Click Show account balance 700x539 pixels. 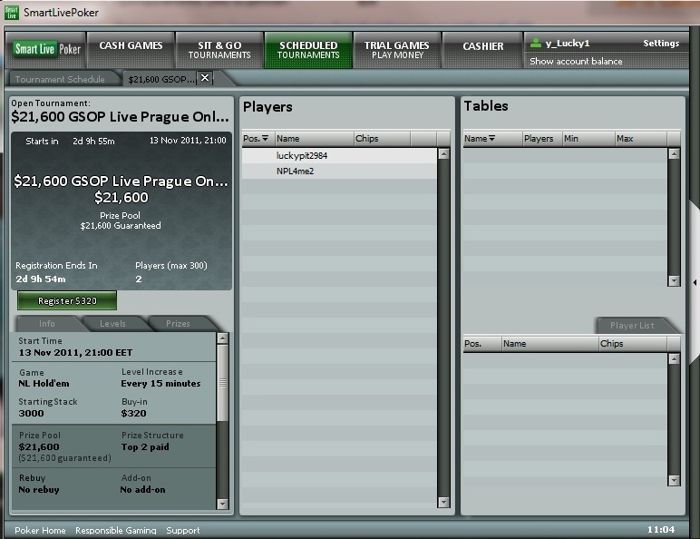576,61
